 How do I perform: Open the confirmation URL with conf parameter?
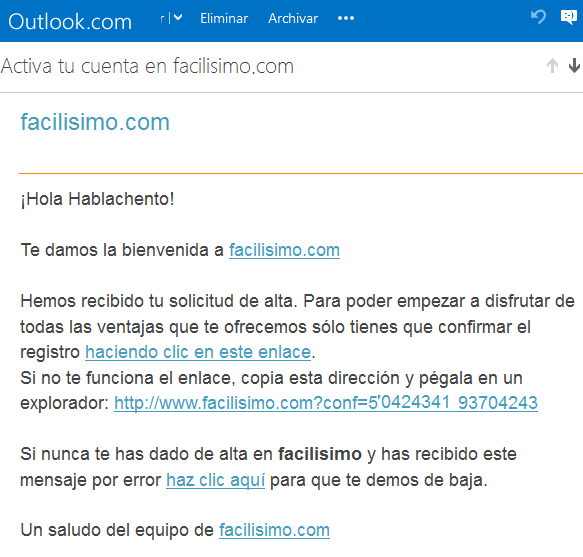pyautogui.click(x=326, y=403)
